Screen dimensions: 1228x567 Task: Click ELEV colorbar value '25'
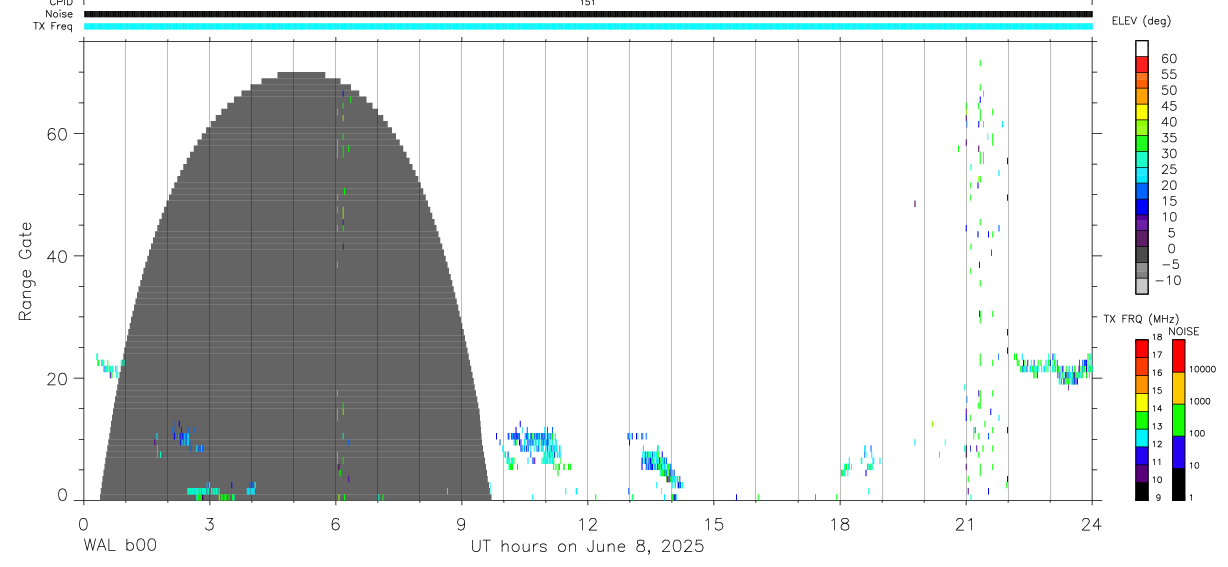pyautogui.click(x=1168, y=170)
